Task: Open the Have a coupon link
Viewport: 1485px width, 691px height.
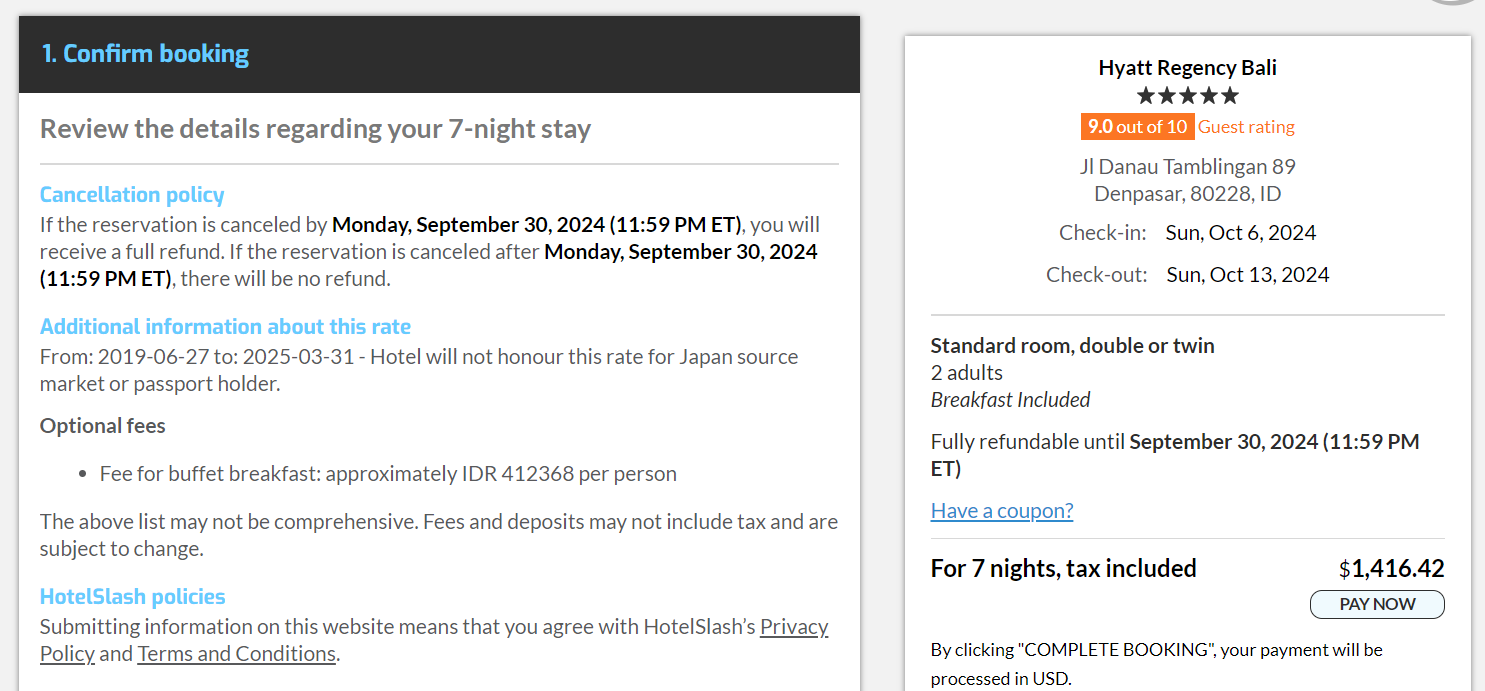Action: pos(1001,510)
